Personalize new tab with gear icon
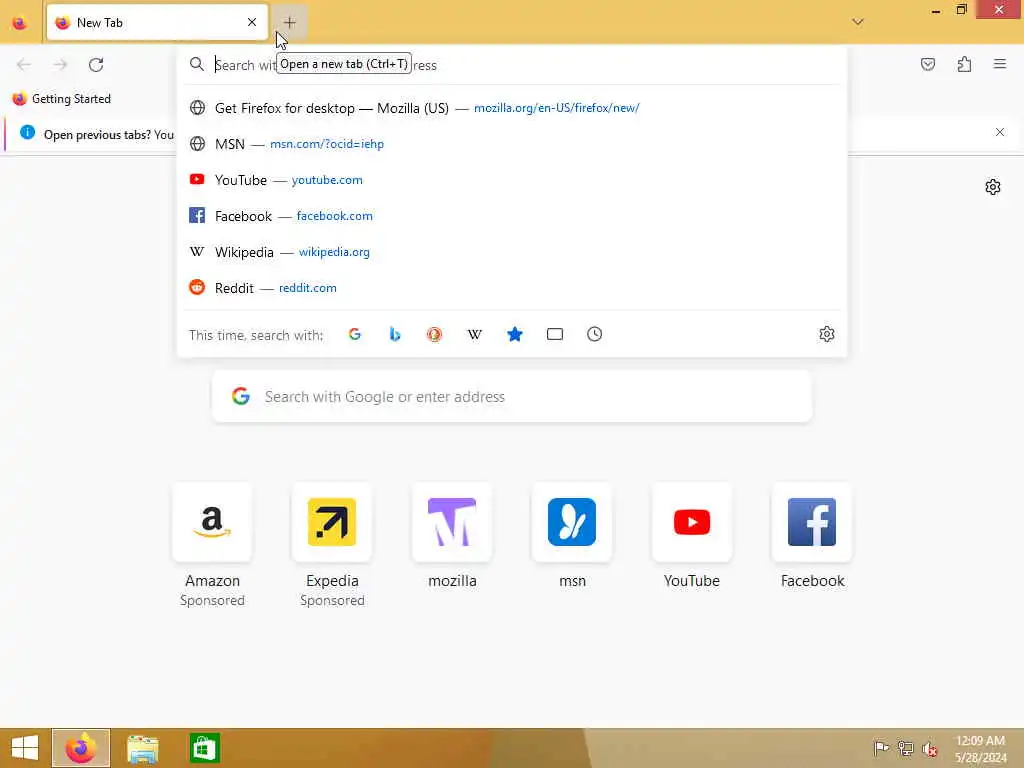The height and width of the screenshot is (768, 1024). (x=993, y=187)
